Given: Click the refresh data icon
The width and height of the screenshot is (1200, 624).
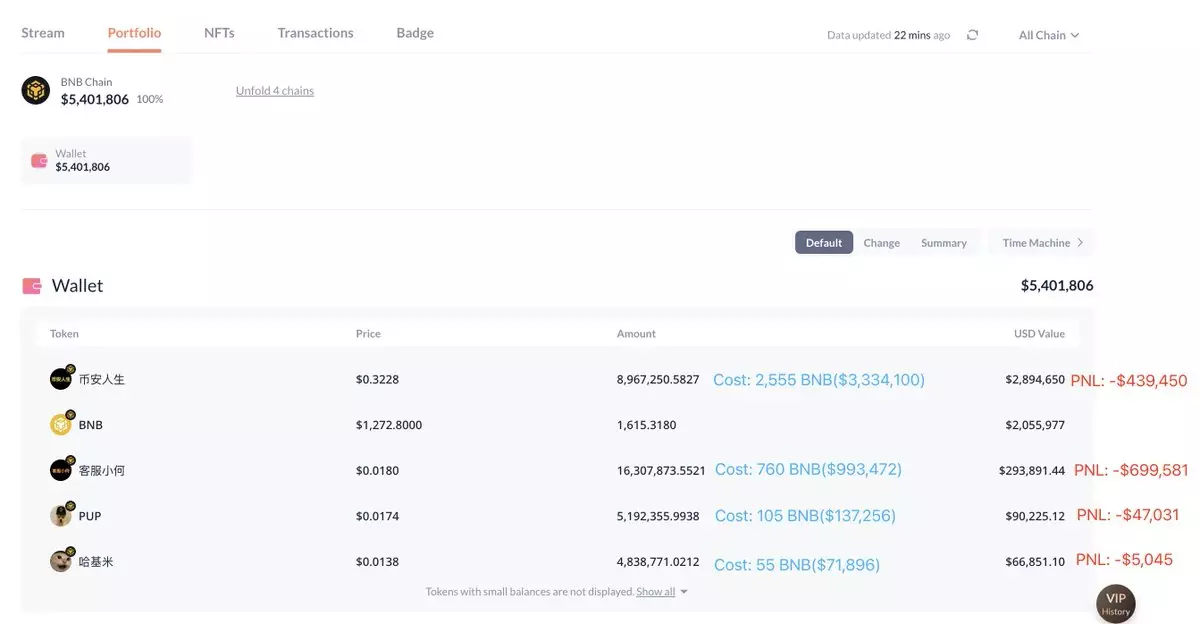Looking at the screenshot, I should (972, 35).
